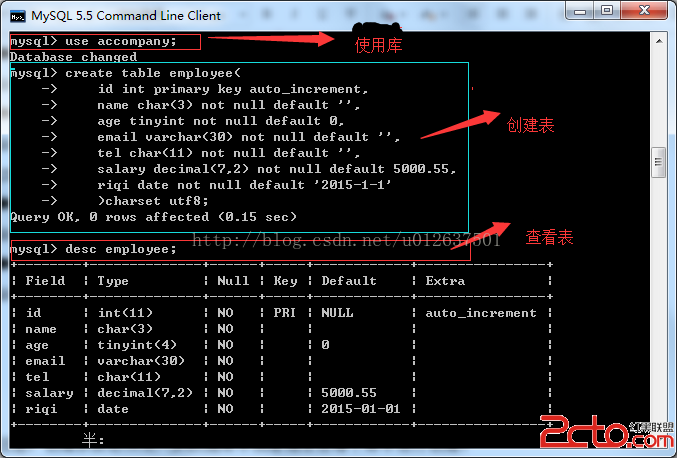Click the '0' default value of age

click(326, 345)
